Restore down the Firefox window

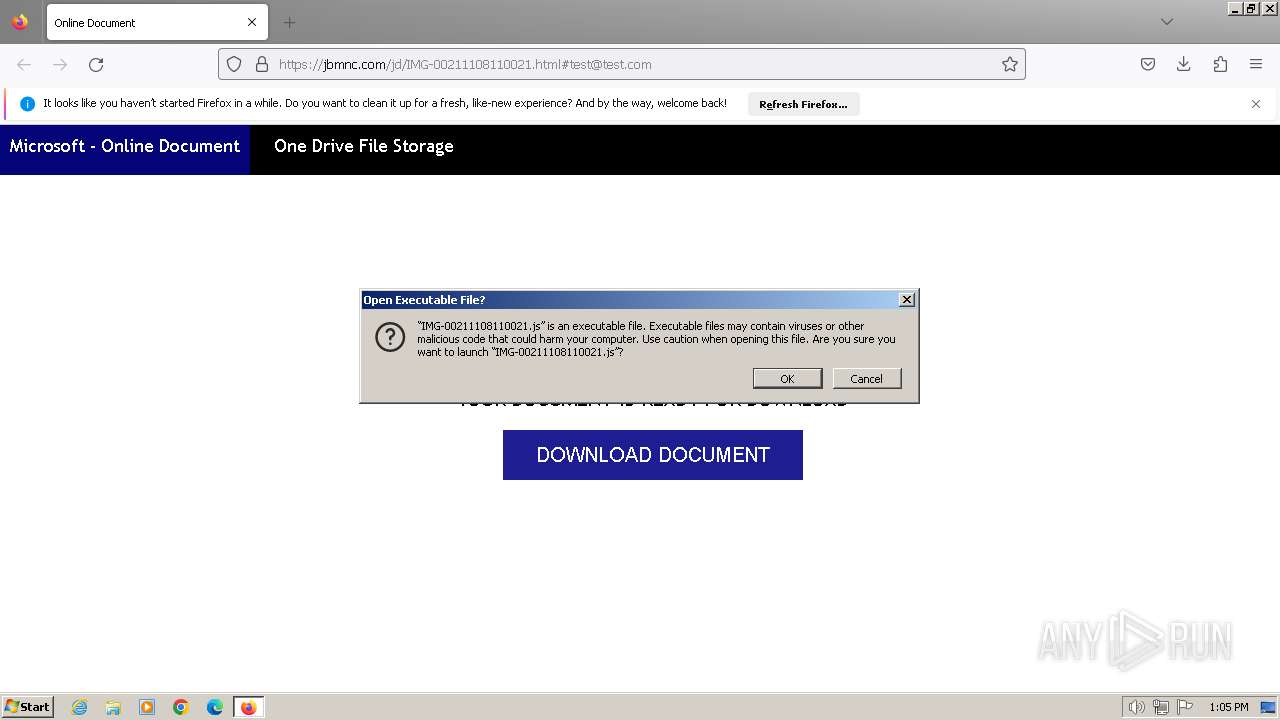pyautogui.click(x=1251, y=8)
